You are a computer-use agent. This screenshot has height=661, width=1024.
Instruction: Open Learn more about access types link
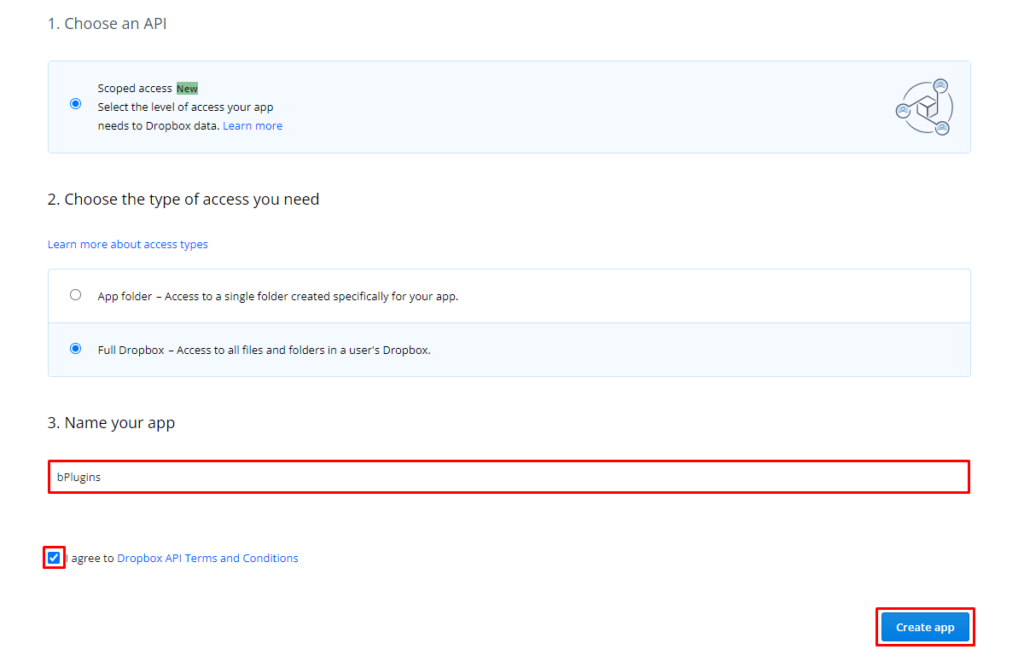click(128, 244)
